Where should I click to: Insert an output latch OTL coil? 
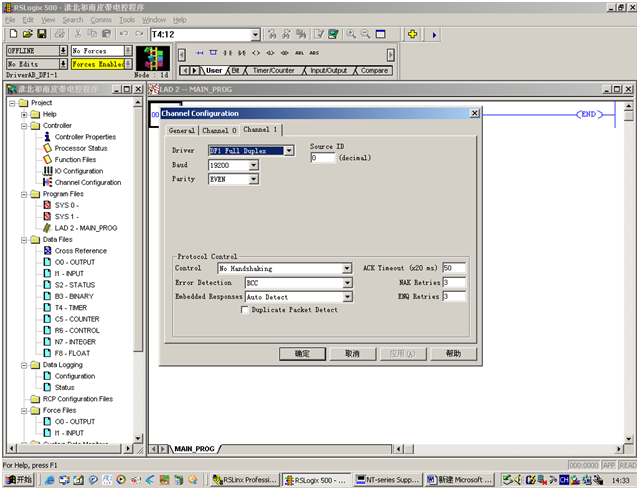[270, 53]
